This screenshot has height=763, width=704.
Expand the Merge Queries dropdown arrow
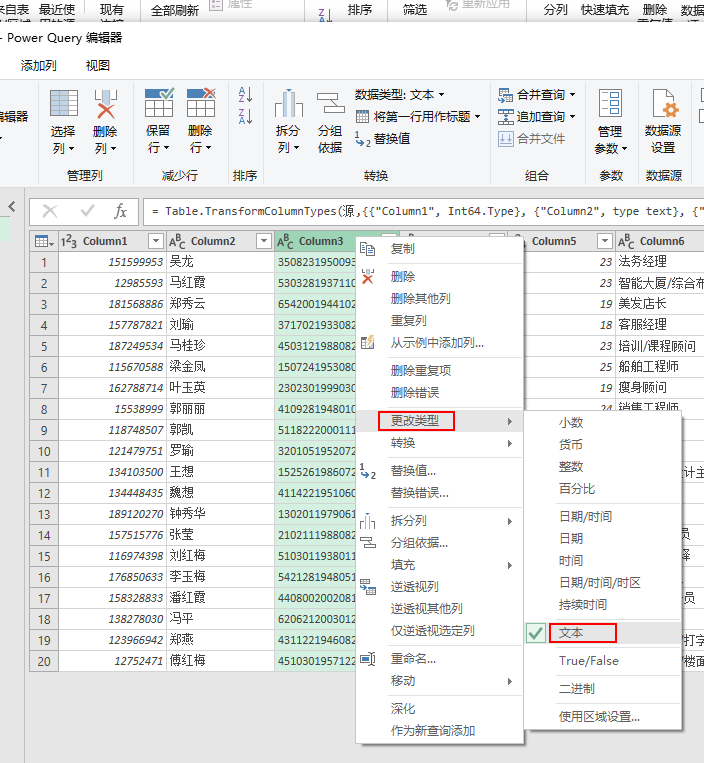573,95
